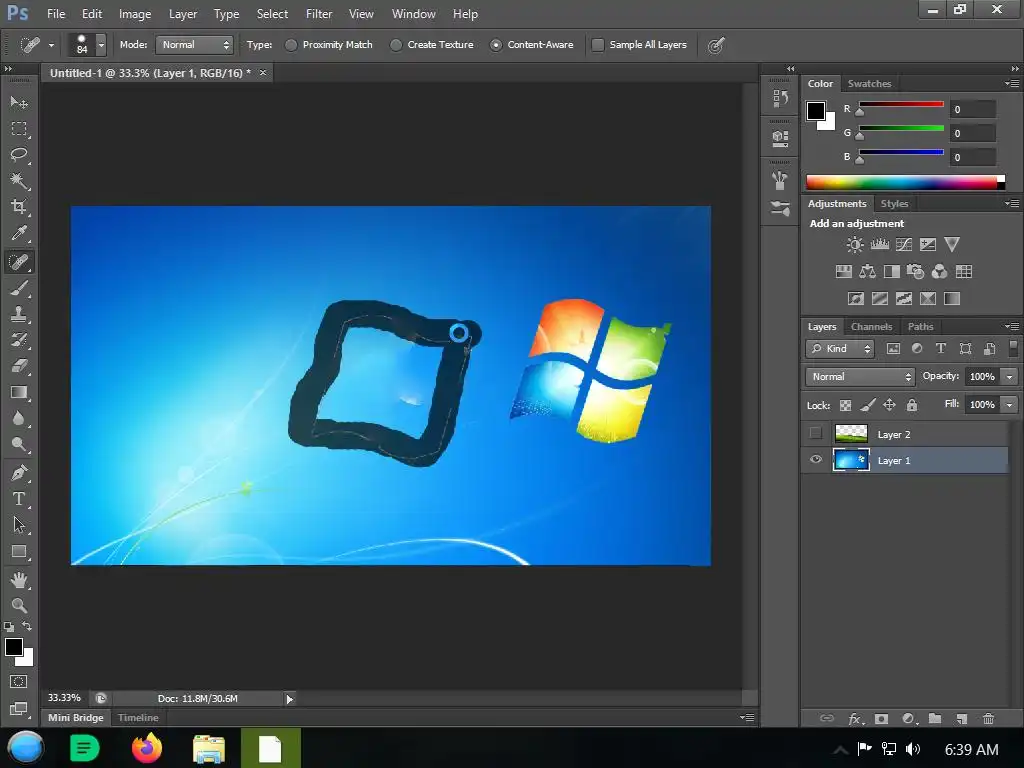The image size is (1024, 768).
Task: Open the Layers panel flyout menu
Action: point(1012,326)
